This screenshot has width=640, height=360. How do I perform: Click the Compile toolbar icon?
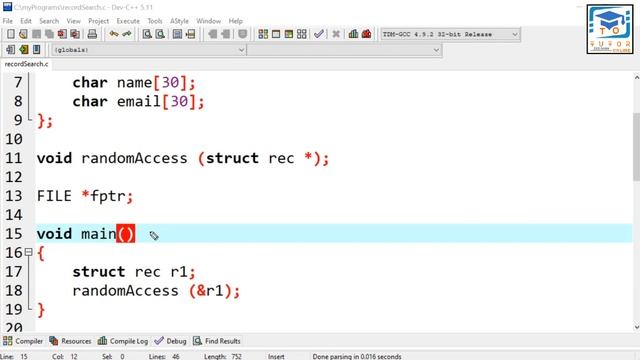pyautogui.click(x=263, y=34)
